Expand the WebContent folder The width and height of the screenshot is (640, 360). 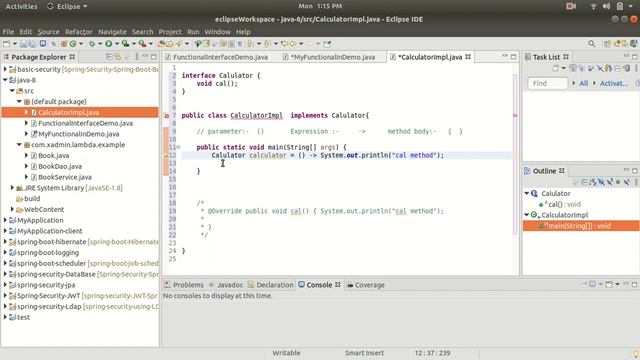click(12, 209)
